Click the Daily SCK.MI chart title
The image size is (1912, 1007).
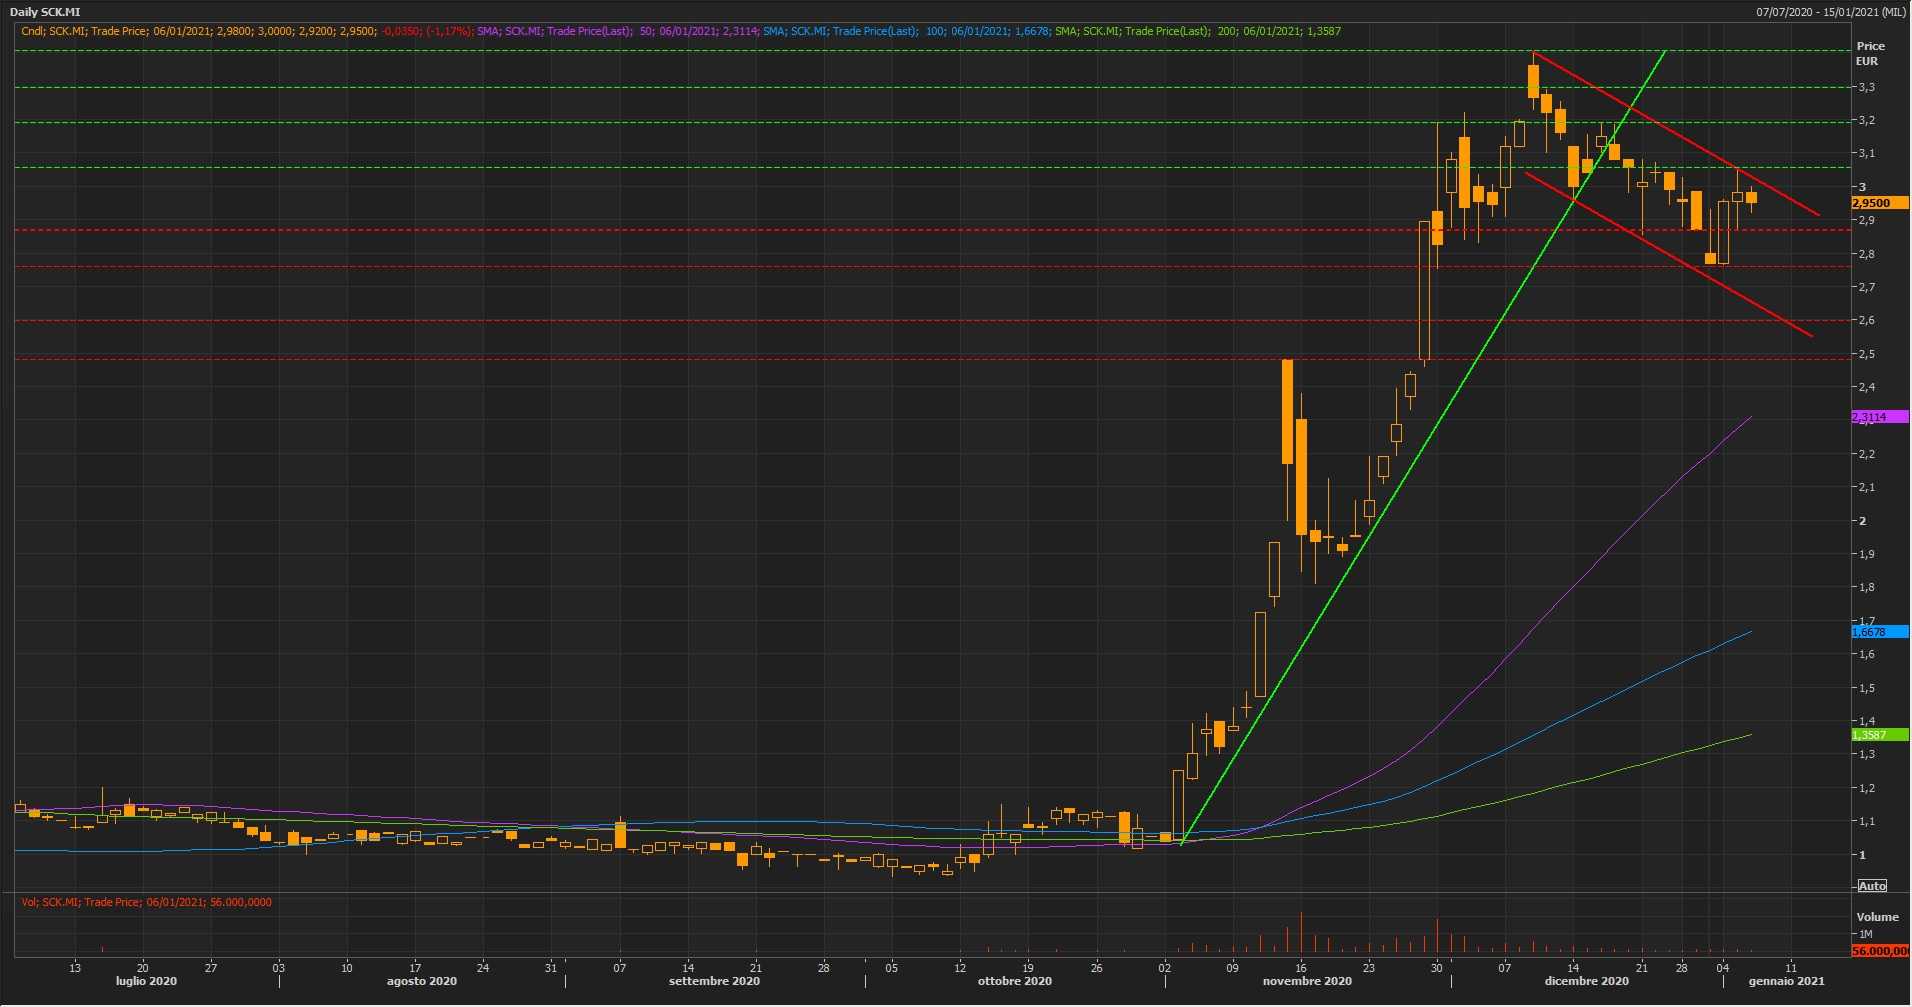pyautogui.click(x=45, y=12)
